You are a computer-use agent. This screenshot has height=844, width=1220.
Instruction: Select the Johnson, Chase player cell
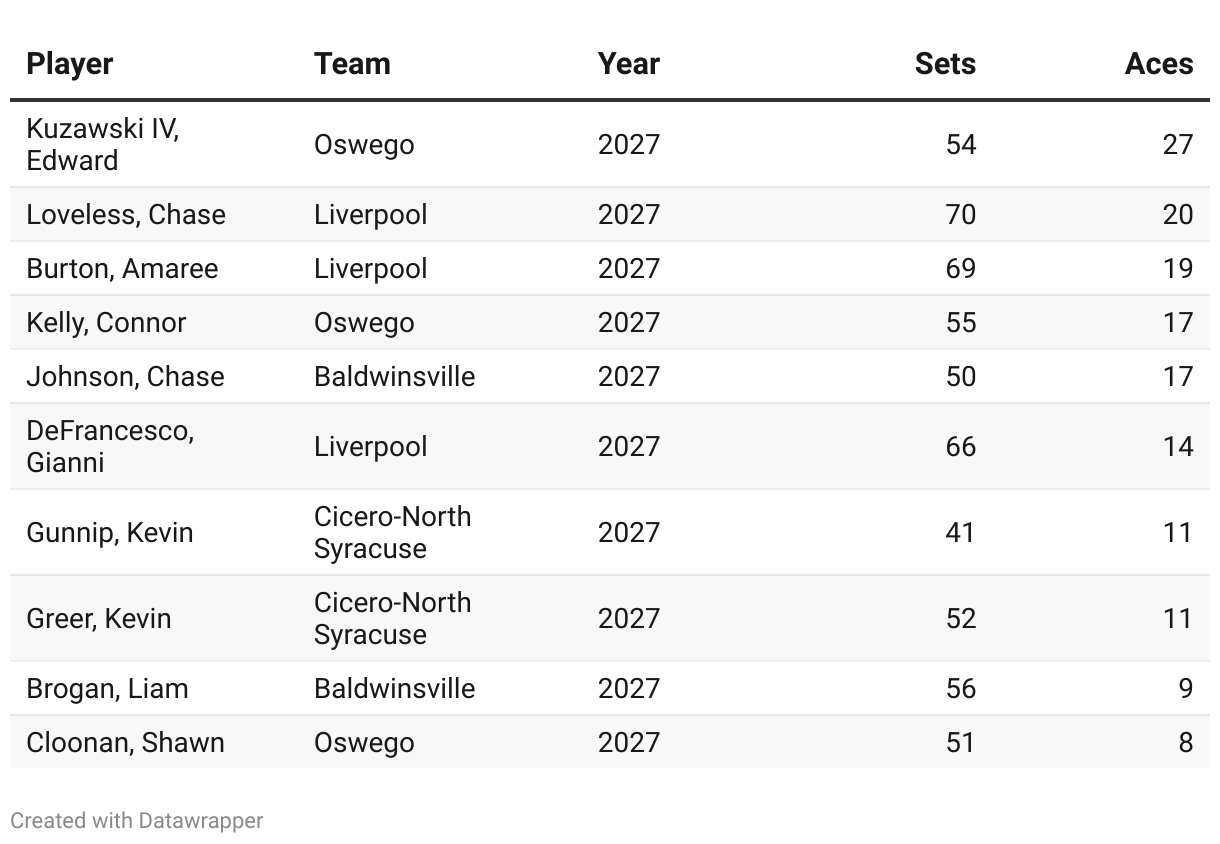point(125,377)
